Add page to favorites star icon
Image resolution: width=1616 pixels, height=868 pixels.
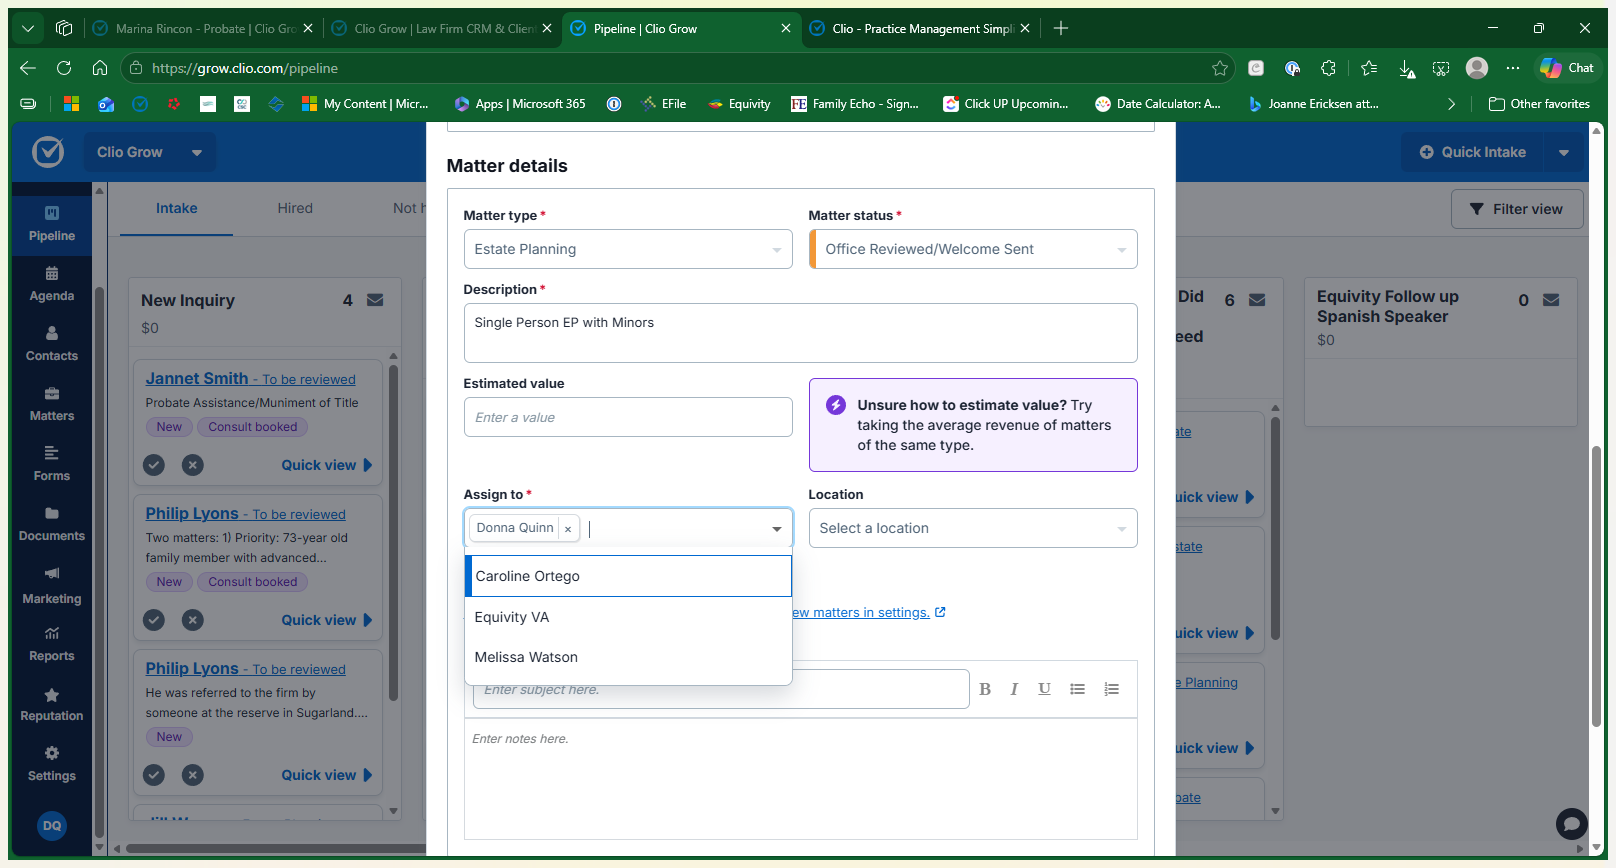click(1220, 68)
